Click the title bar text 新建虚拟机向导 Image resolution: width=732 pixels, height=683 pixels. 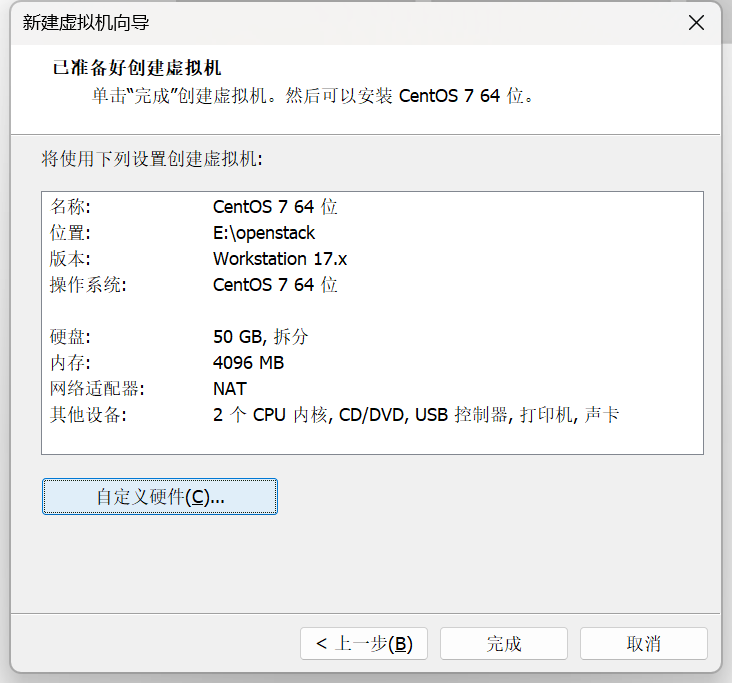point(86,22)
